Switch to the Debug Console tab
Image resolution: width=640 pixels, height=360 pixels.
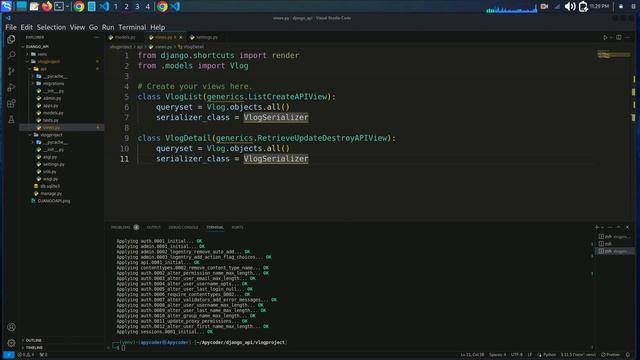point(183,227)
